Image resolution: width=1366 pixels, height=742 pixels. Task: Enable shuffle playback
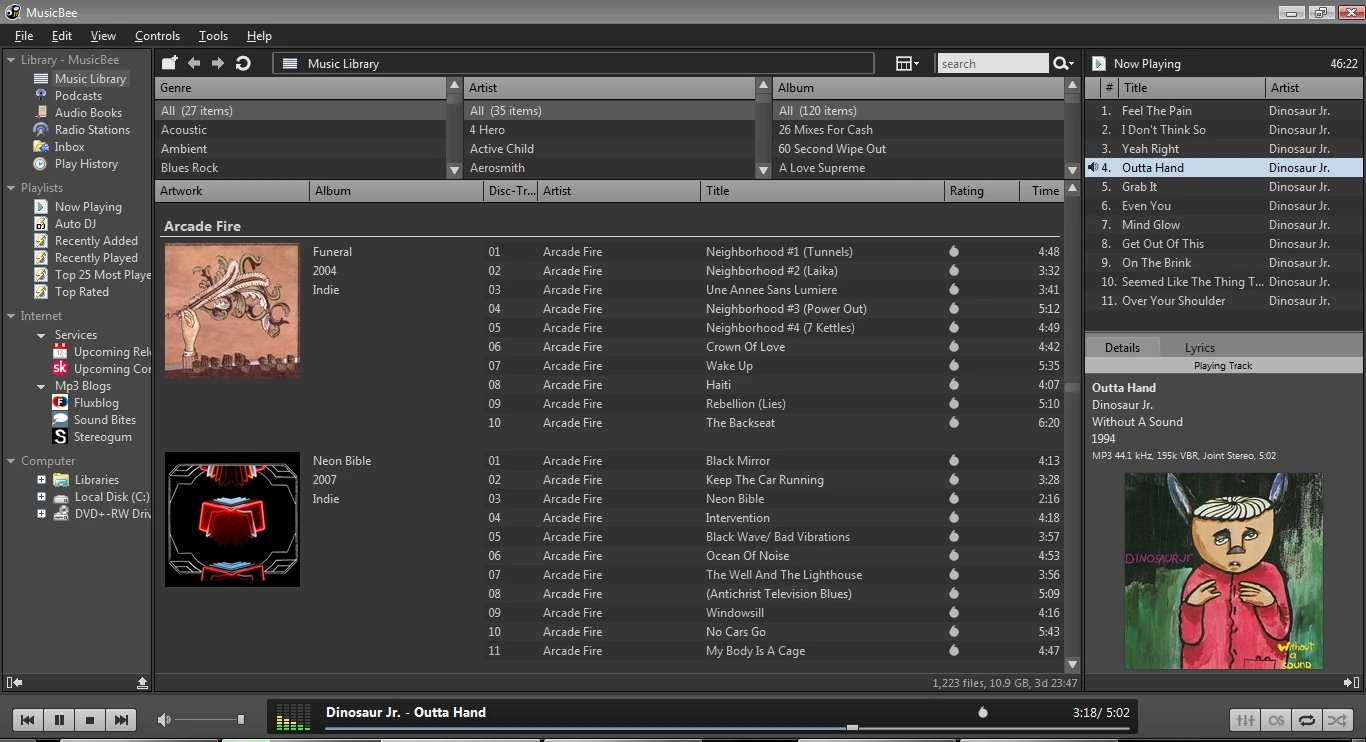pyautogui.click(x=1338, y=720)
